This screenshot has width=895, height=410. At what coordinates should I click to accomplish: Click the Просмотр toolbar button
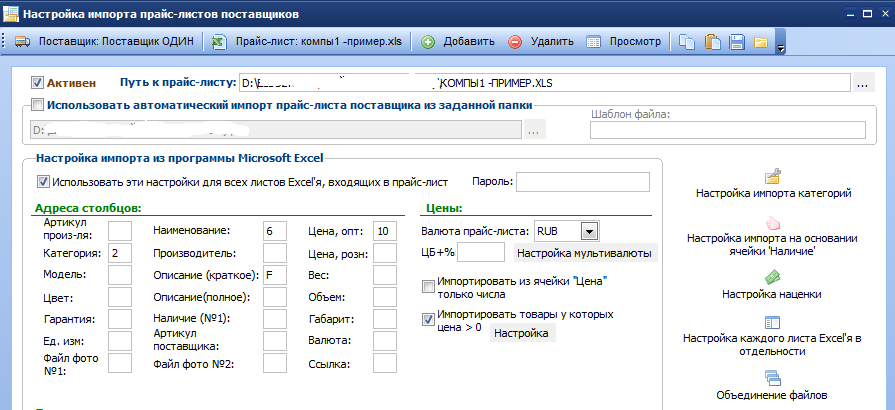(x=624, y=42)
